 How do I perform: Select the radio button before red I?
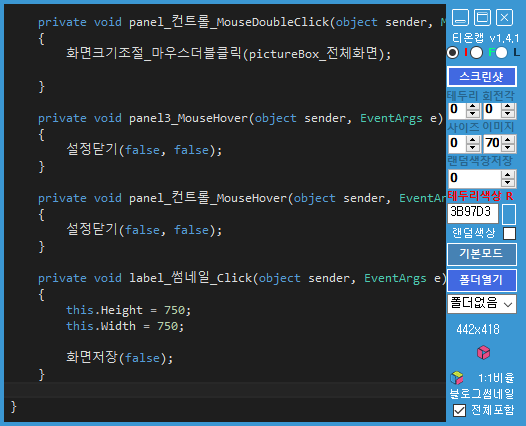453,53
